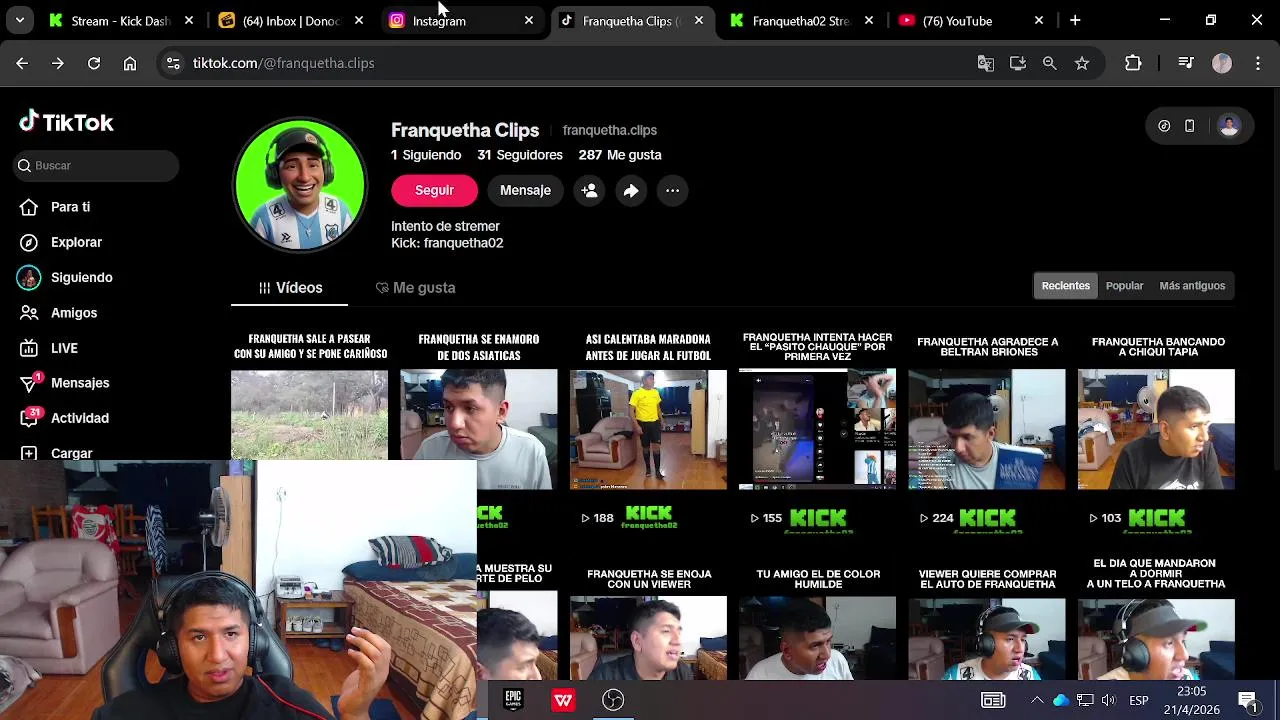Screen dimensions: 1280x720
Task: Click the Franquetha Clips profile picture
Action: (300, 185)
